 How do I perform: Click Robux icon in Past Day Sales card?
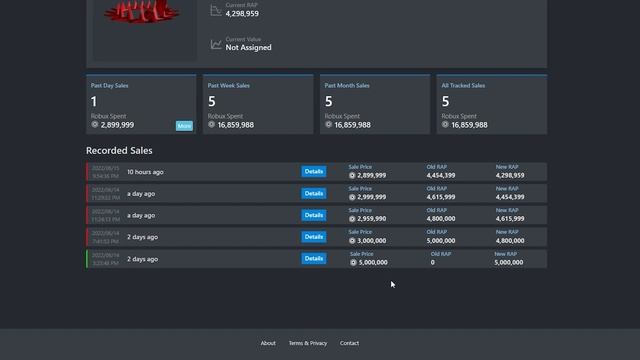click(x=95, y=124)
